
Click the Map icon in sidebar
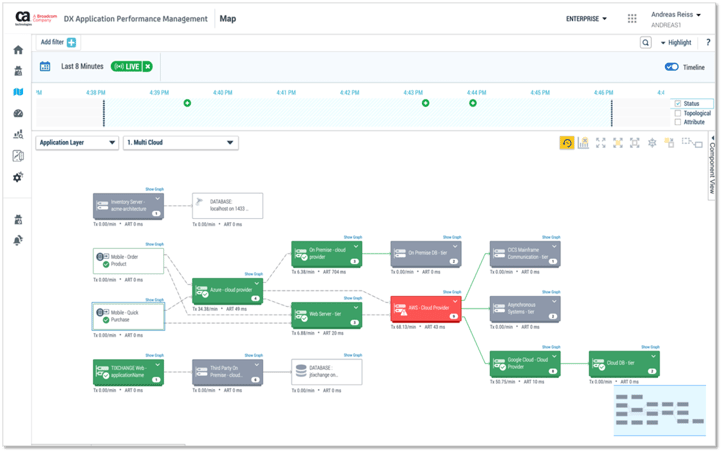click(18, 92)
